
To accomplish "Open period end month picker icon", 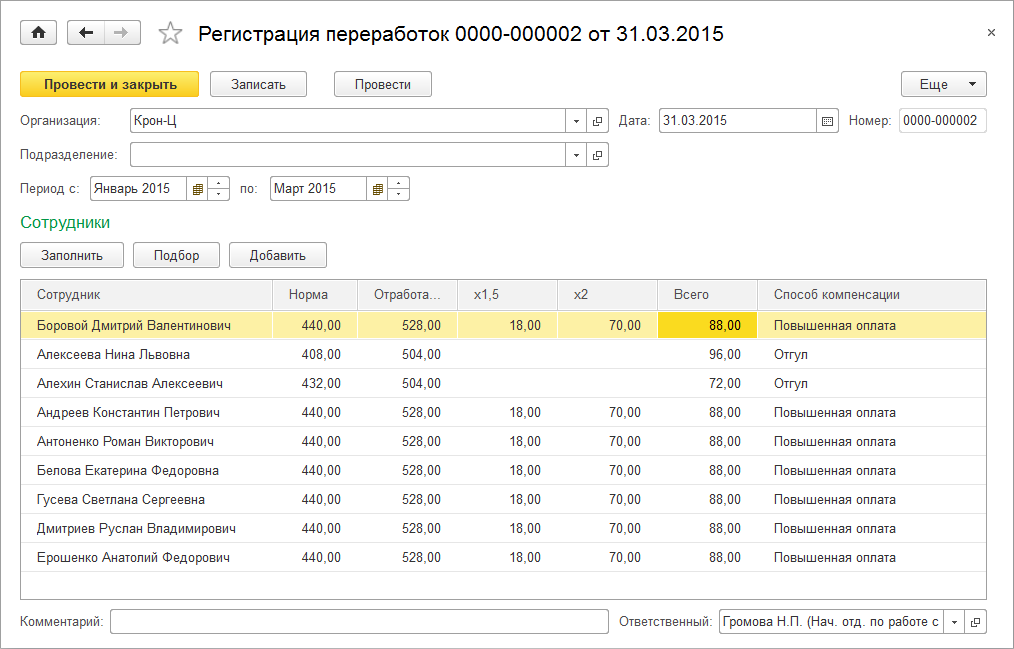I will pyautogui.click(x=377, y=189).
